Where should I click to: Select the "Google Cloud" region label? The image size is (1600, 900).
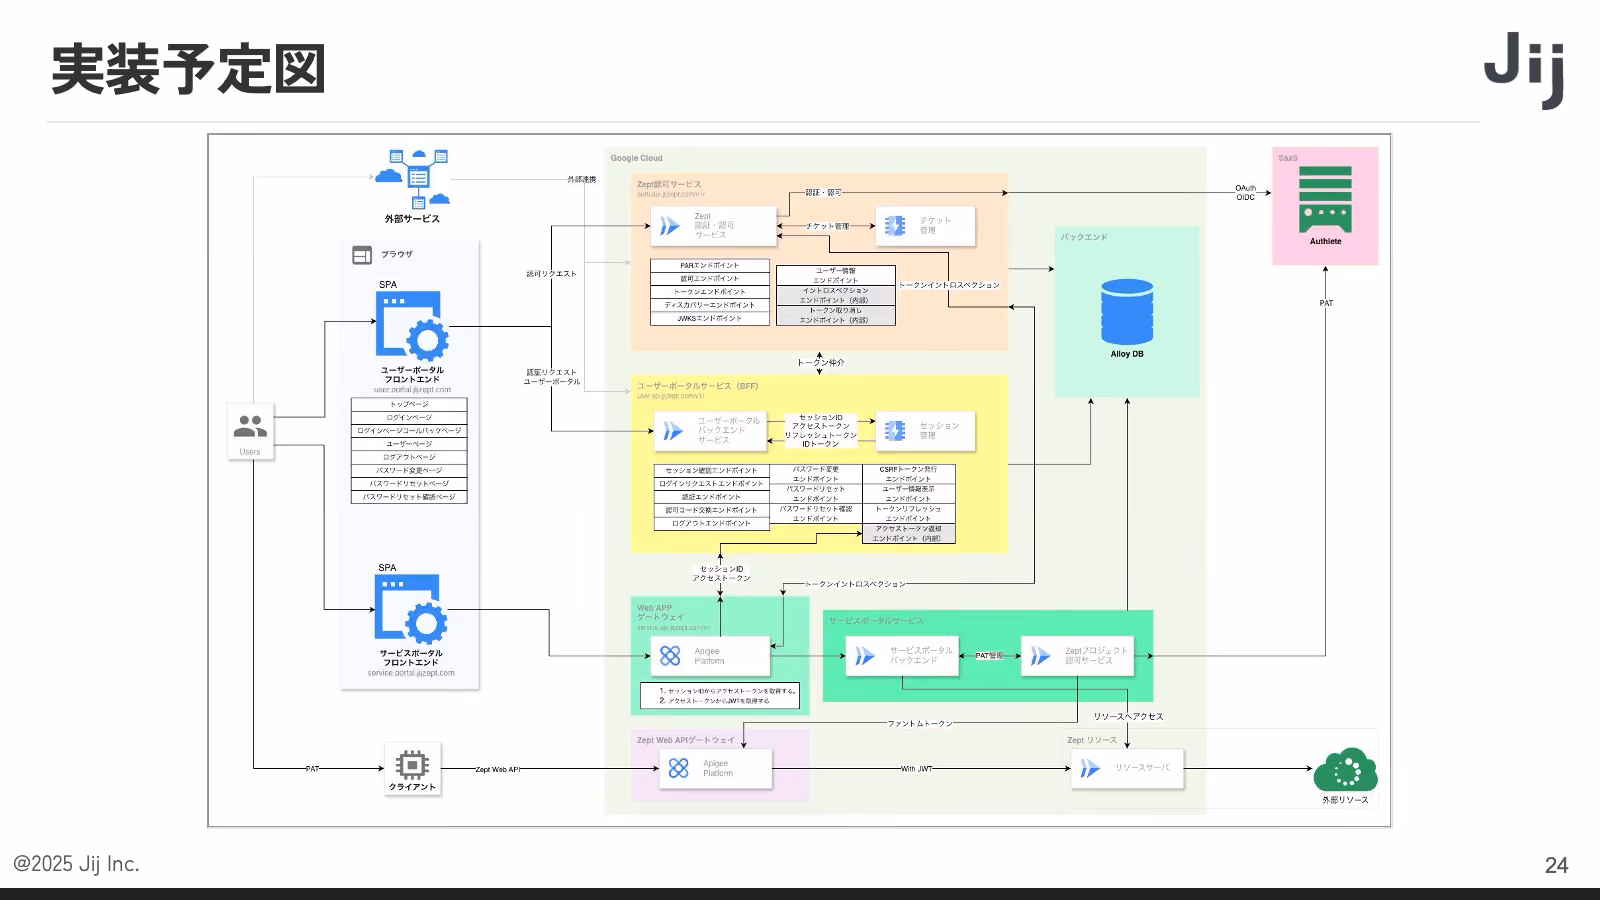(637, 158)
